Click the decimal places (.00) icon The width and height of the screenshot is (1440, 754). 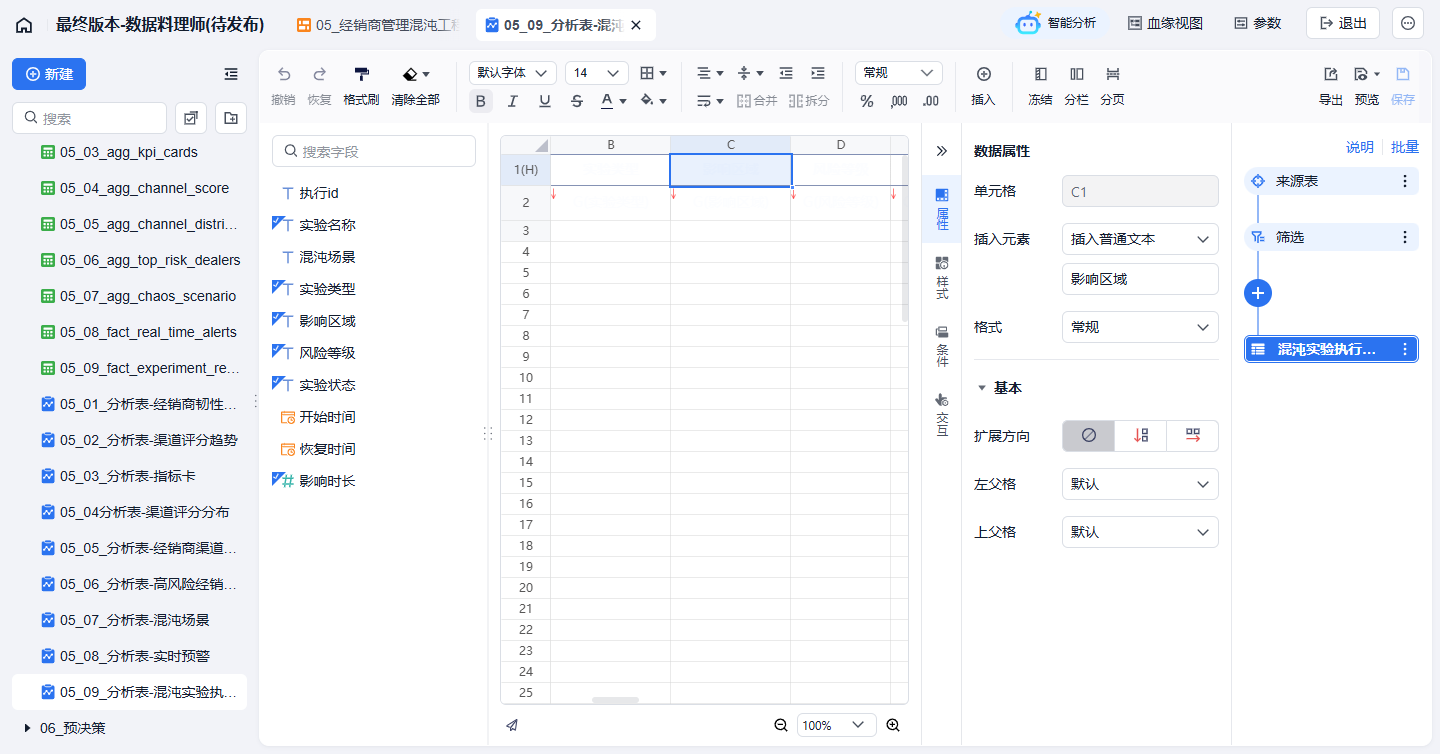[x=931, y=101]
